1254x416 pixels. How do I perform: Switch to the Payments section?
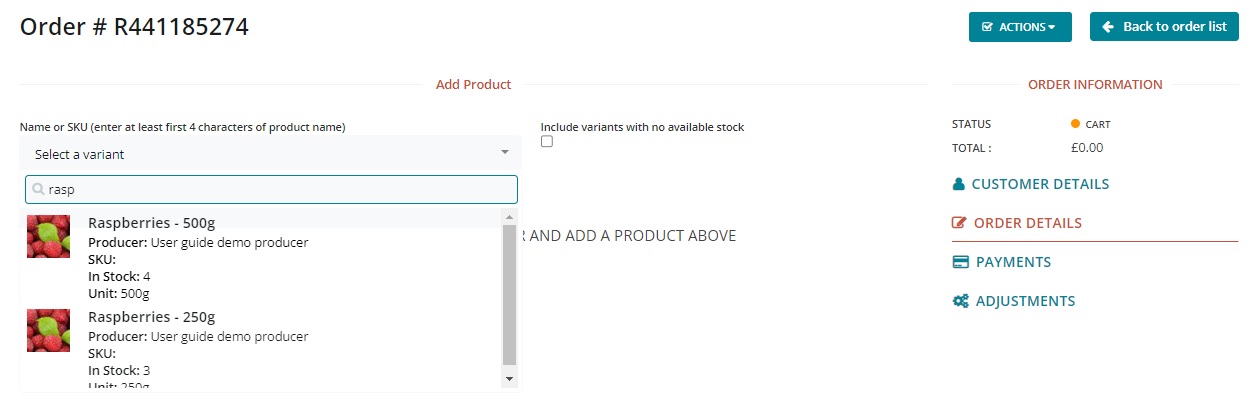pyautogui.click(x=1013, y=262)
